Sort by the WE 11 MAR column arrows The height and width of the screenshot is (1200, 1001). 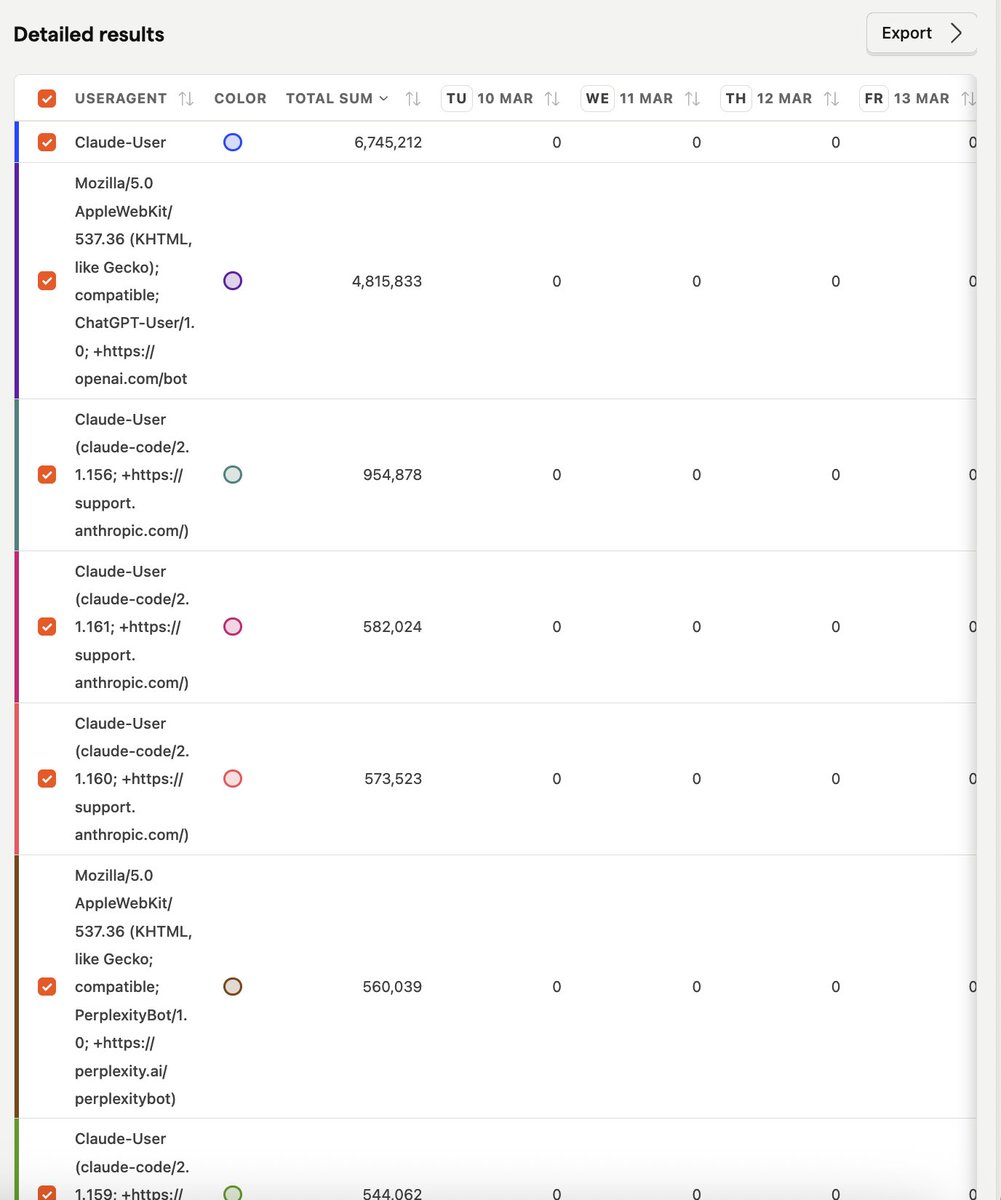pyautogui.click(x=692, y=98)
